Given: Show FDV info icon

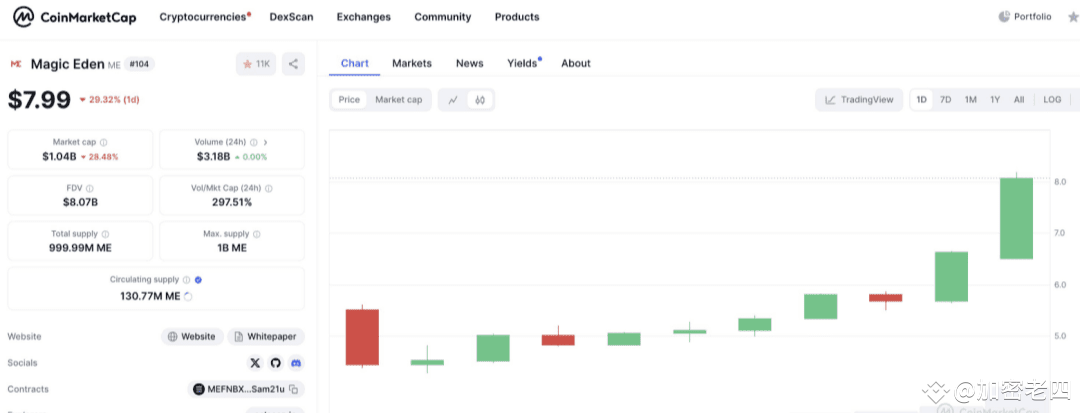Looking at the screenshot, I should point(90,188).
